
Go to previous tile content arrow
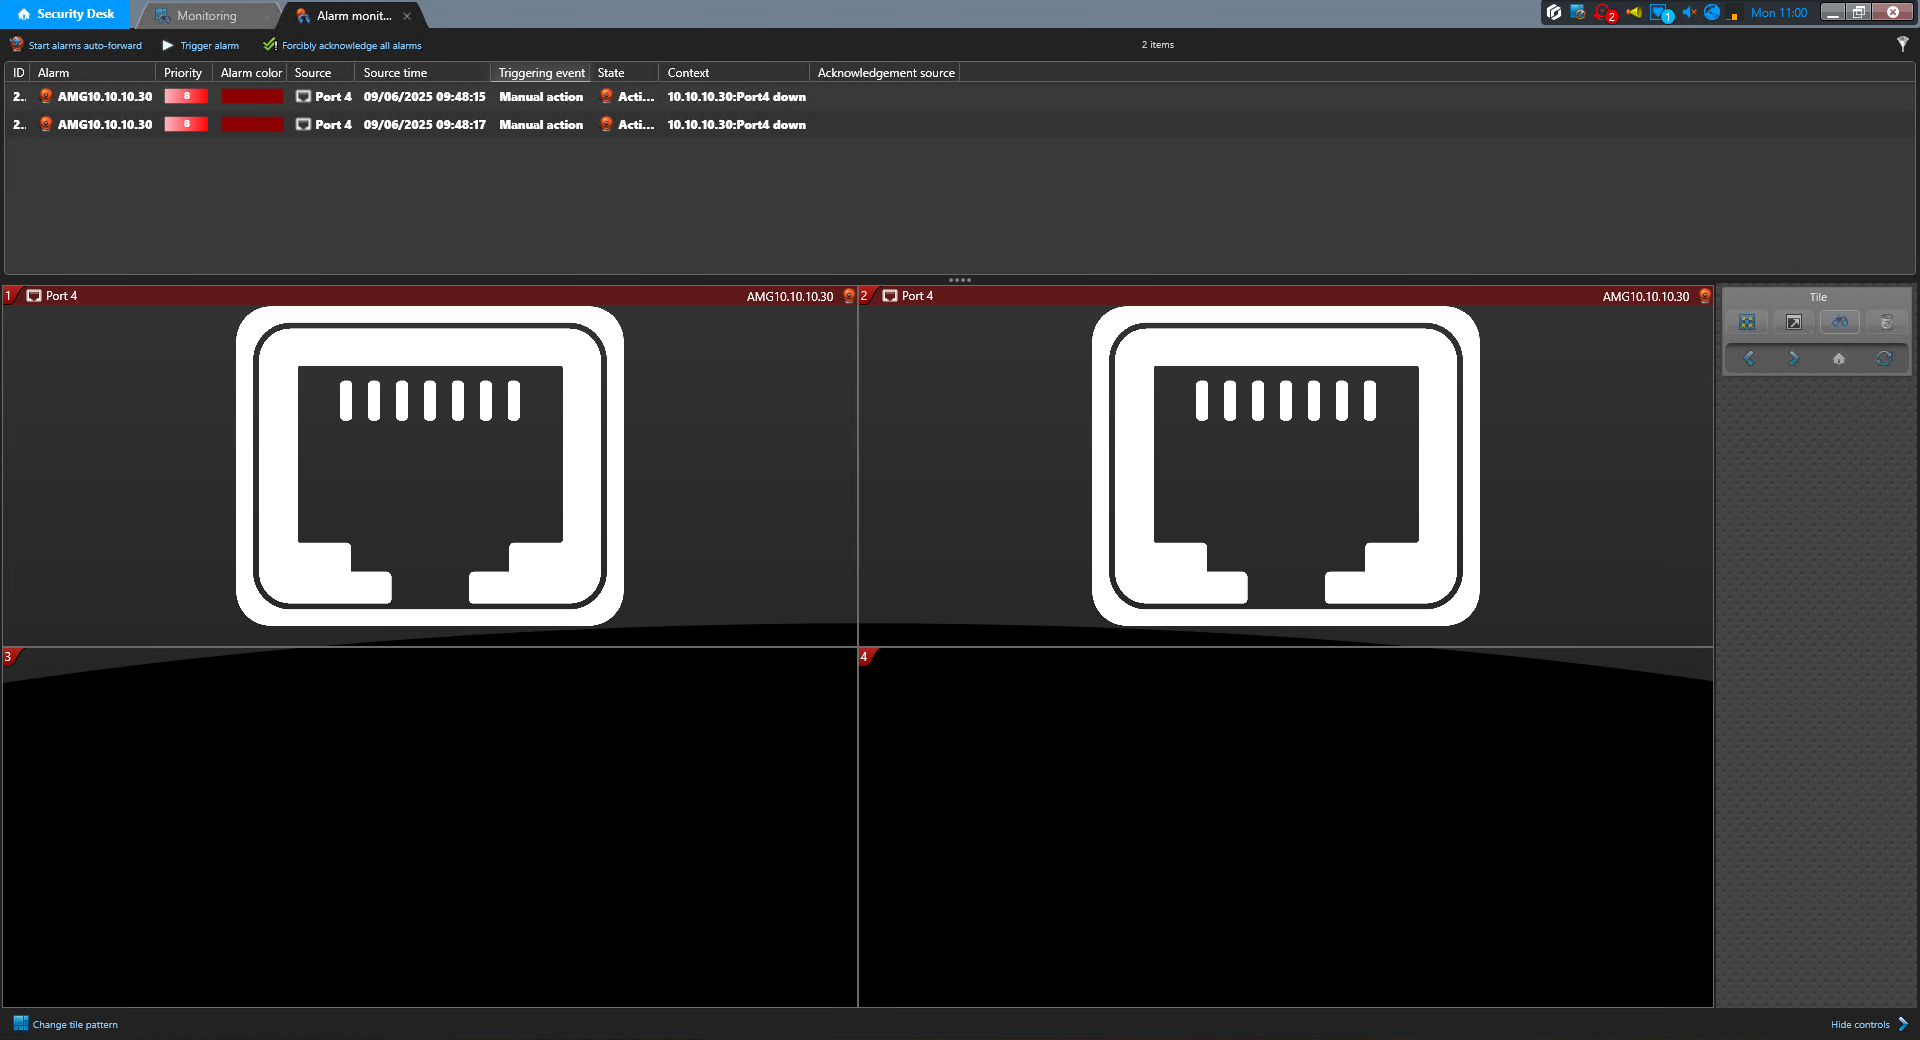(x=1749, y=358)
